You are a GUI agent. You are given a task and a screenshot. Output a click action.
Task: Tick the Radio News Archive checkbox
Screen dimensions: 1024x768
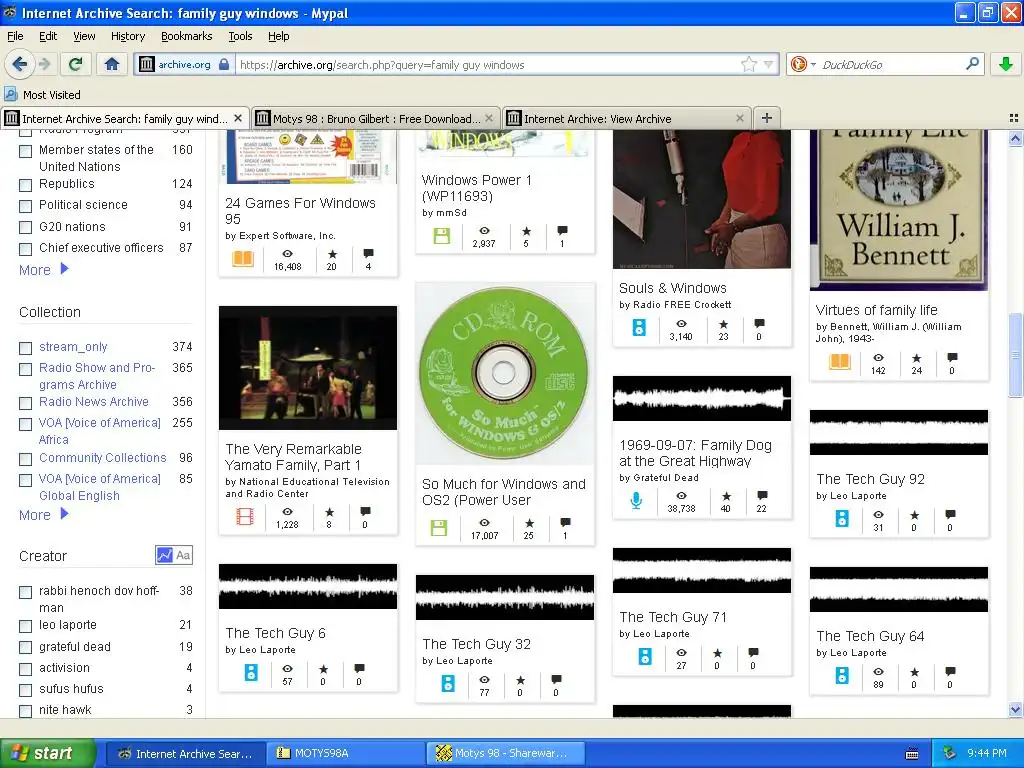[25, 403]
